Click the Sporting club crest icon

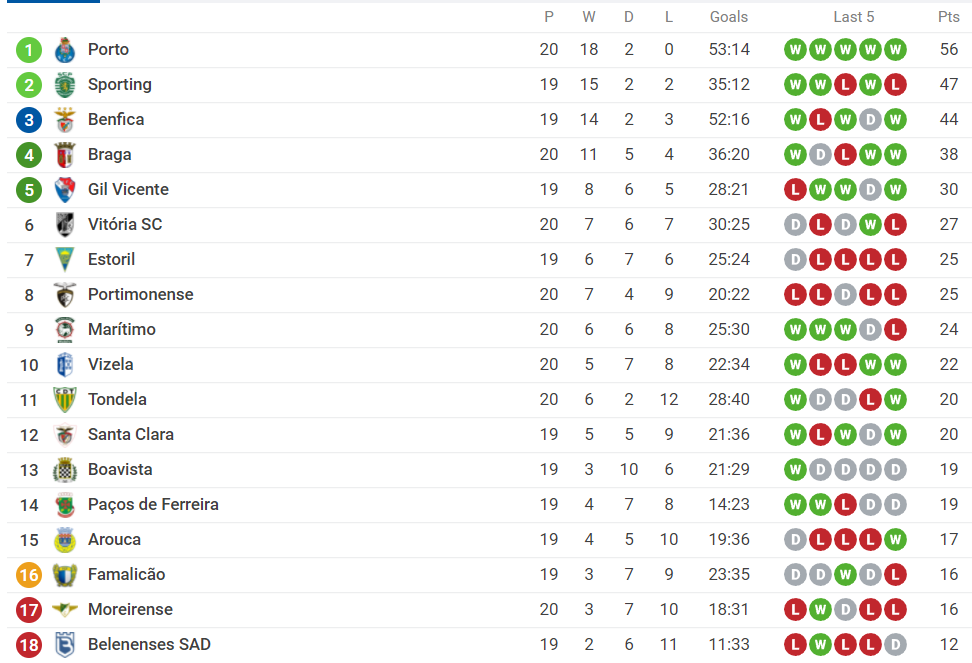click(65, 85)
